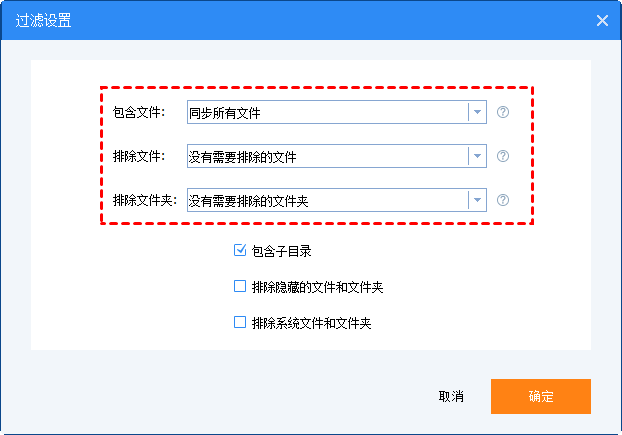Screen dimensions: 622x435
Task: Click the 取消 button
Action: click(451, 396)
